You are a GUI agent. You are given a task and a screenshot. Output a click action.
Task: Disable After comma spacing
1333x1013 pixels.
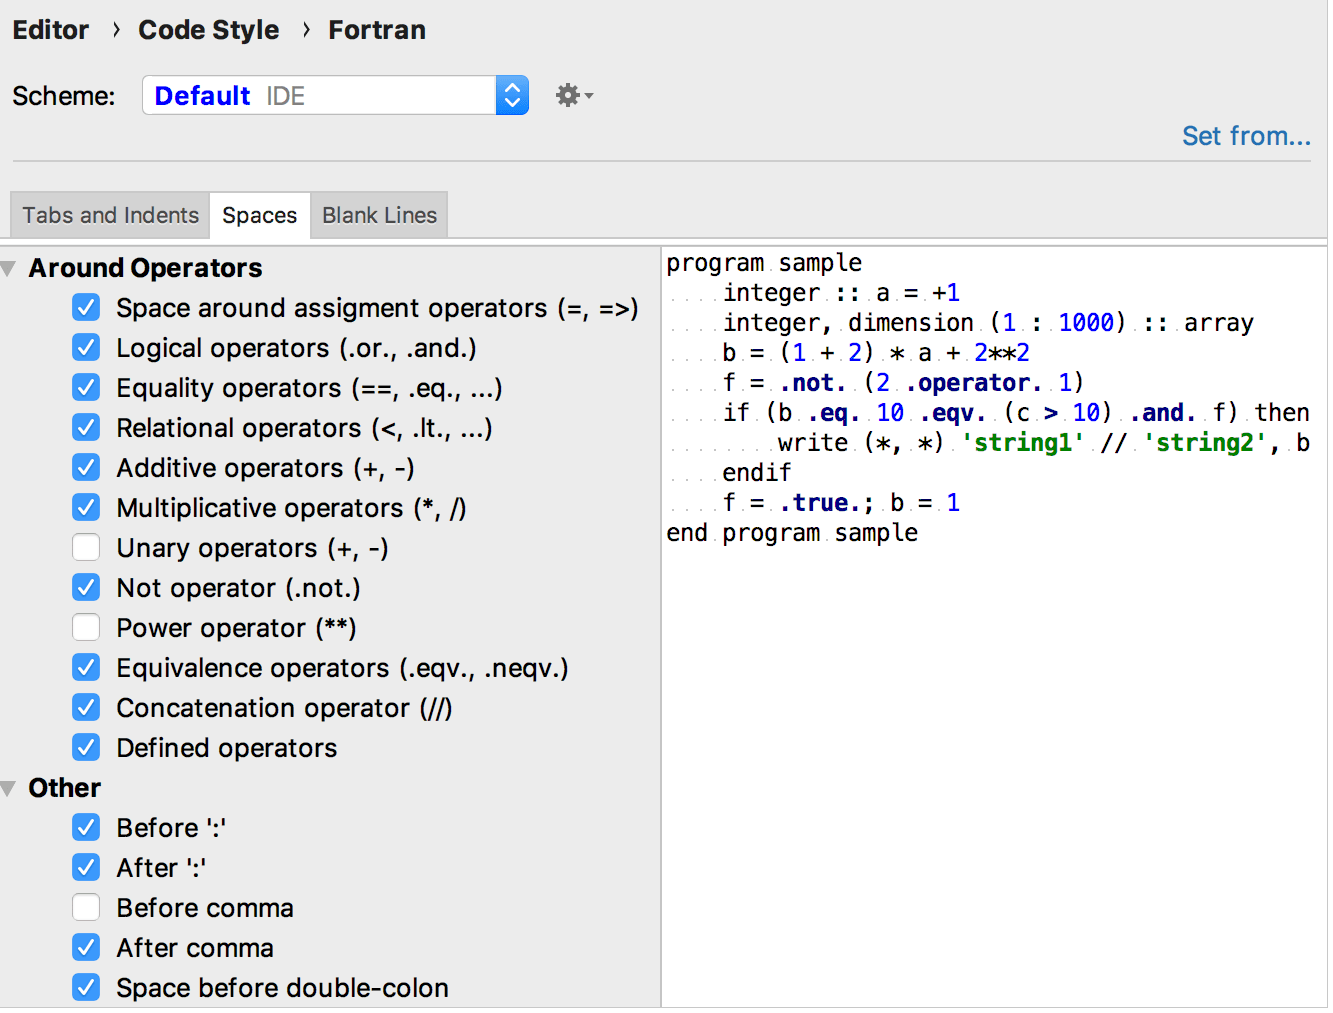pyautogui.click(x=86, y=947)
